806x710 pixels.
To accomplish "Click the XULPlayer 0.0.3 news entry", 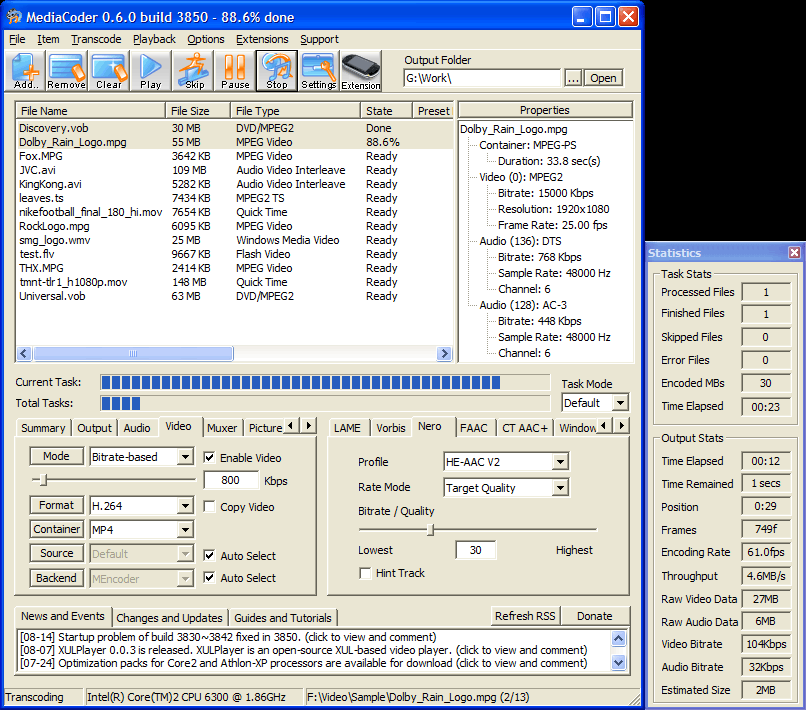I will click(304, 650).
